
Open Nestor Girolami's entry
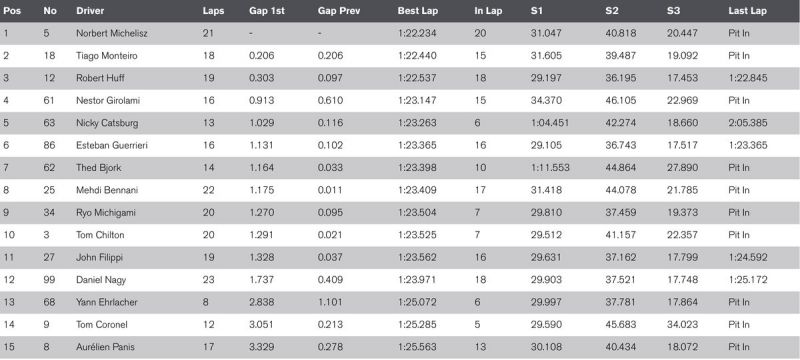tap(108, 100)
